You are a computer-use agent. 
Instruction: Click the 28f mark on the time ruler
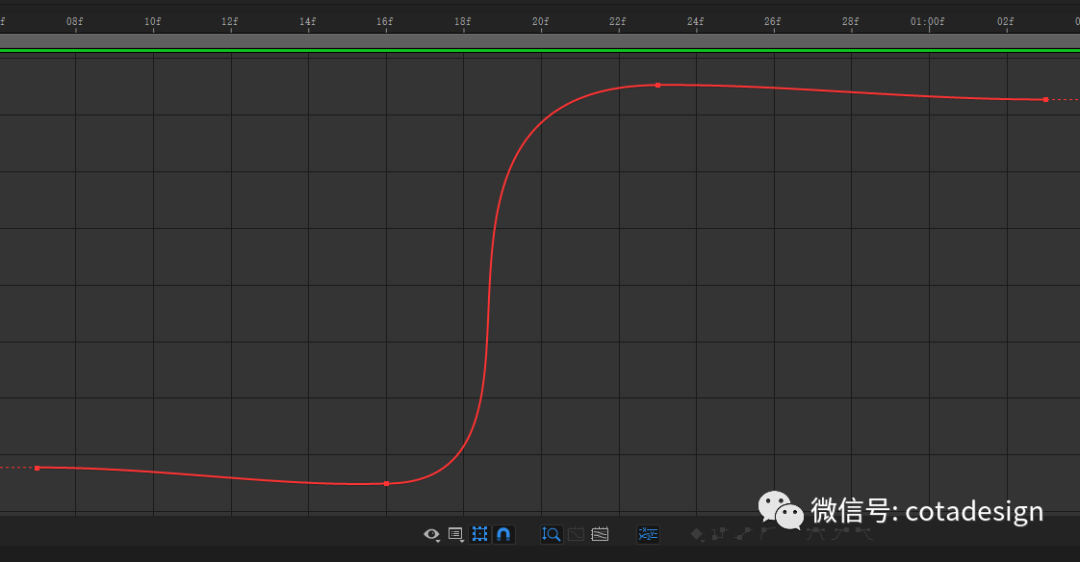click(x=851, y=21)
